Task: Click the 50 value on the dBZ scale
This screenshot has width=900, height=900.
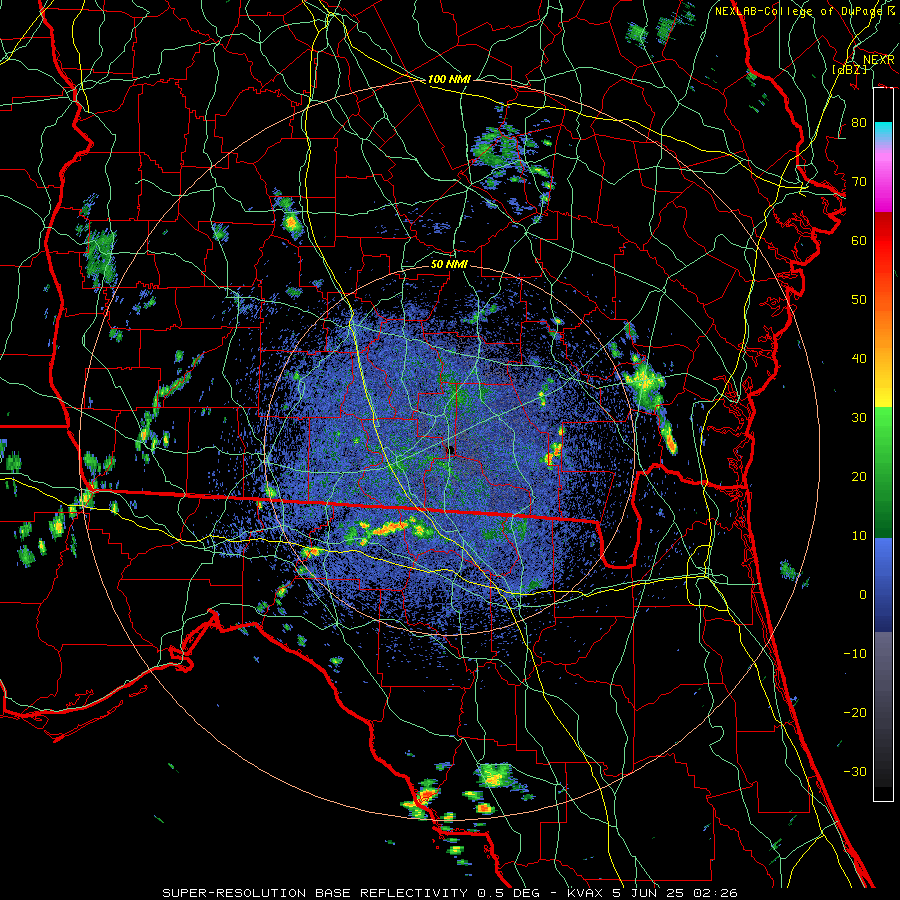Action: tap(859, 300)
